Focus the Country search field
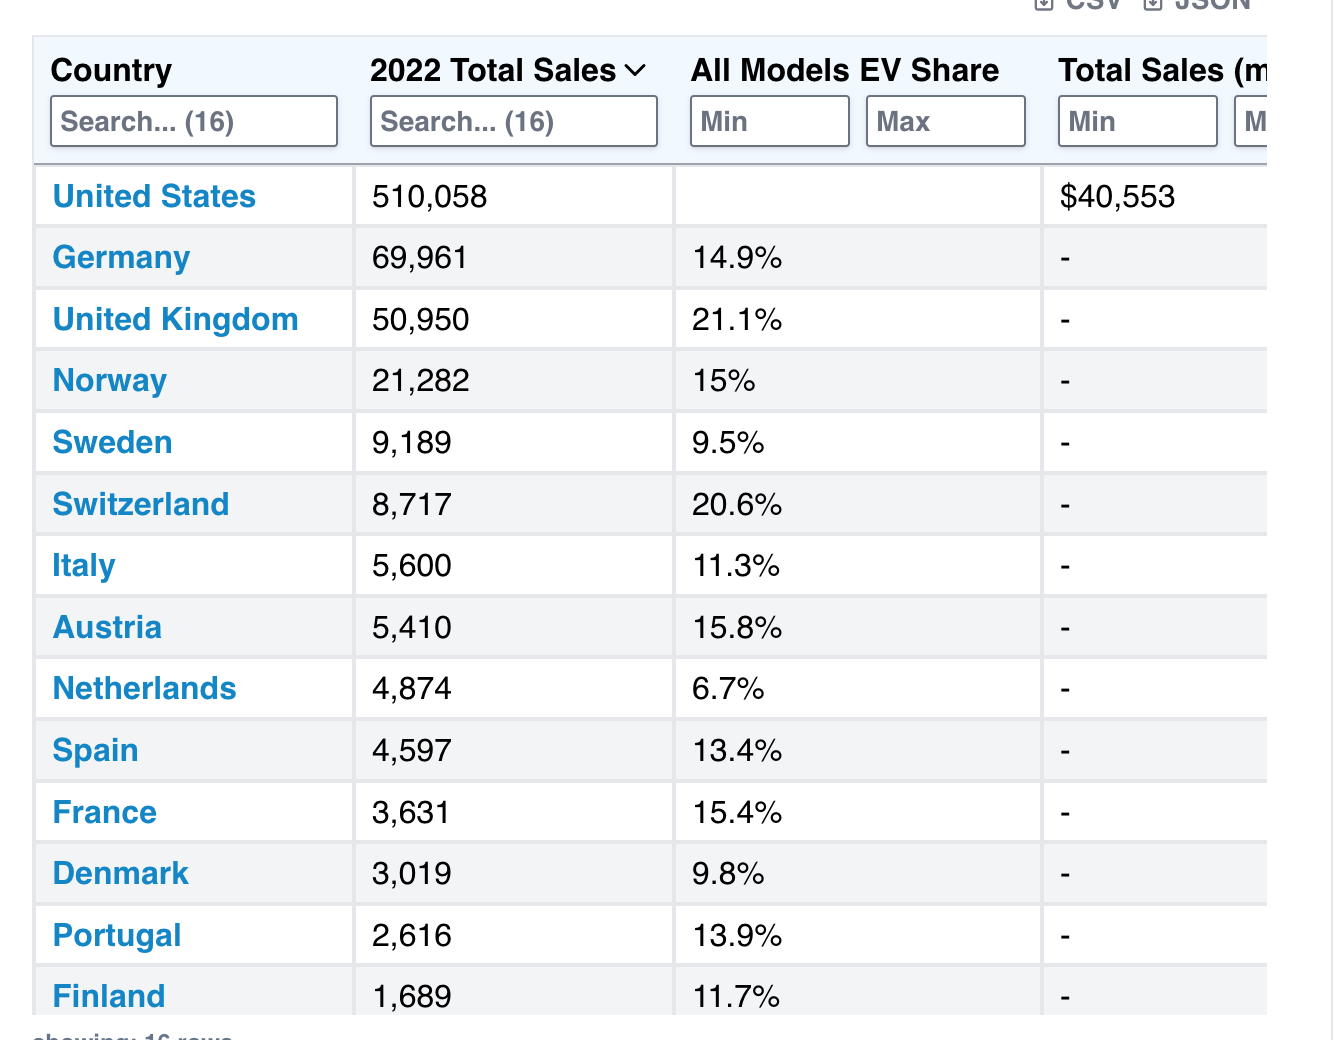The image size is (1338, 1040). [x=194, y=122]
